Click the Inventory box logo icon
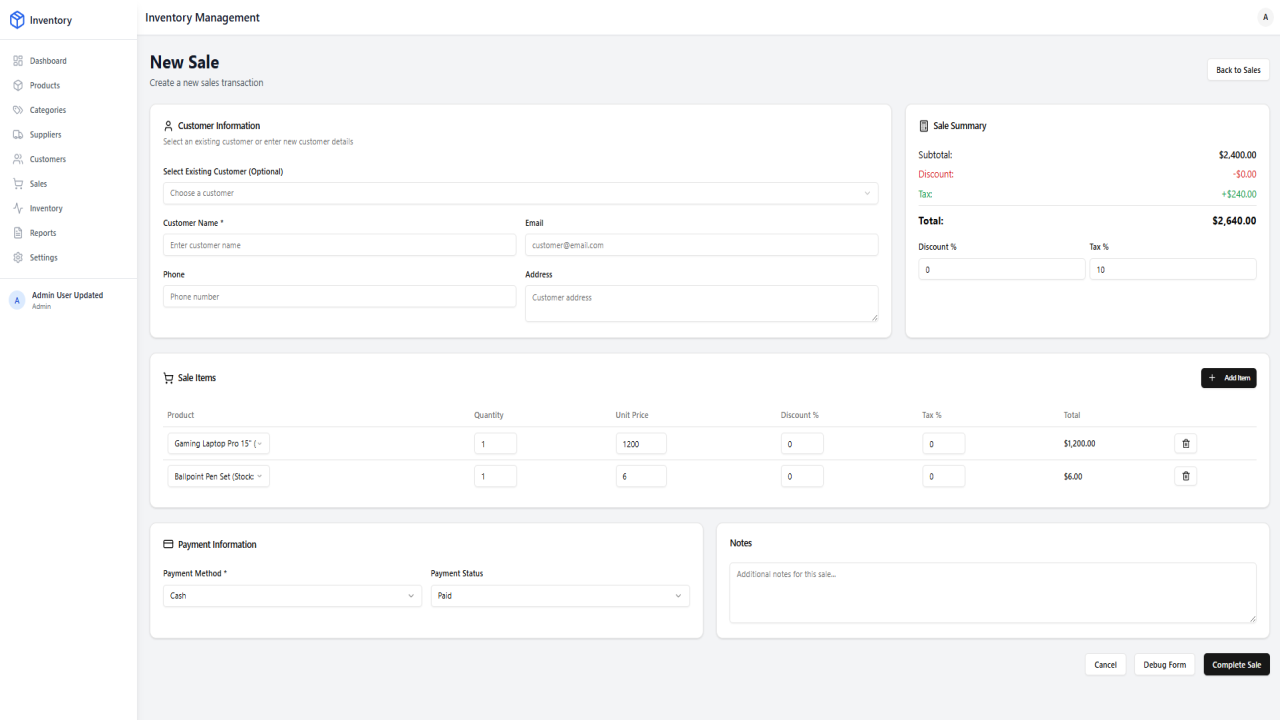 [x=17, y=20]
